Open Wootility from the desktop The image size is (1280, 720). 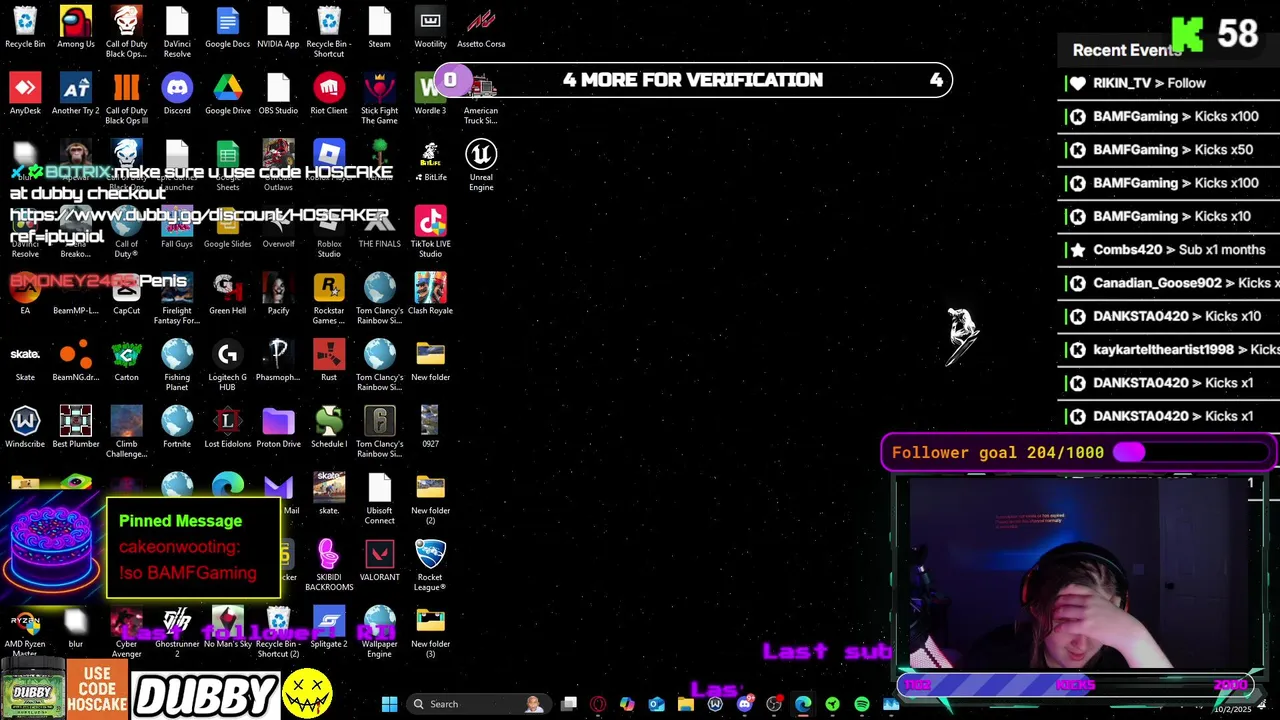tap(430, 27)
